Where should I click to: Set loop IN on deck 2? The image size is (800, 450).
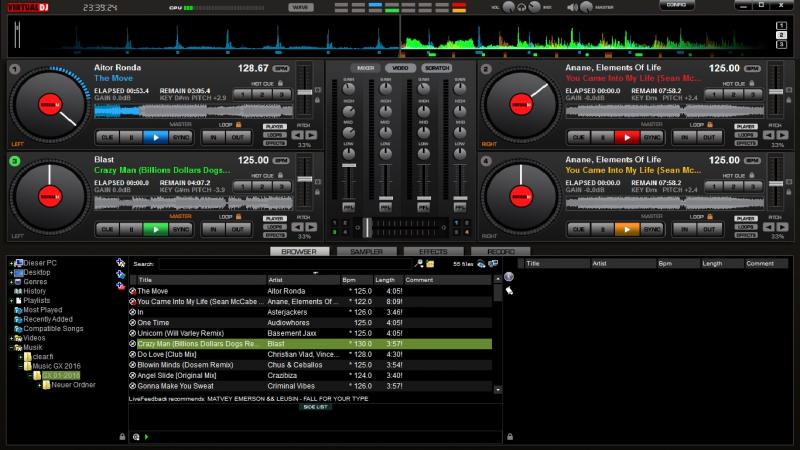coord(685,137)
